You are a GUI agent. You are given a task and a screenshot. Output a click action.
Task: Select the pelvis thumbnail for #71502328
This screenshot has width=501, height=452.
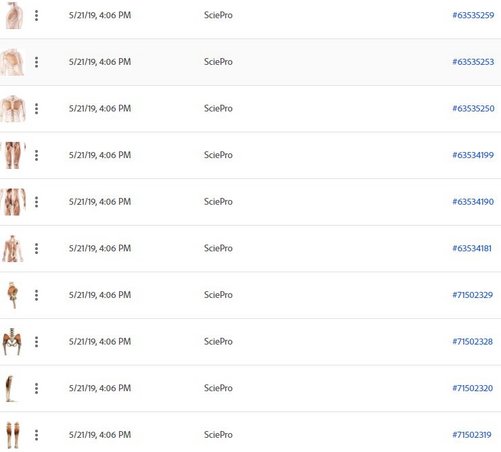pyautogui.click(x=12, y=342)
